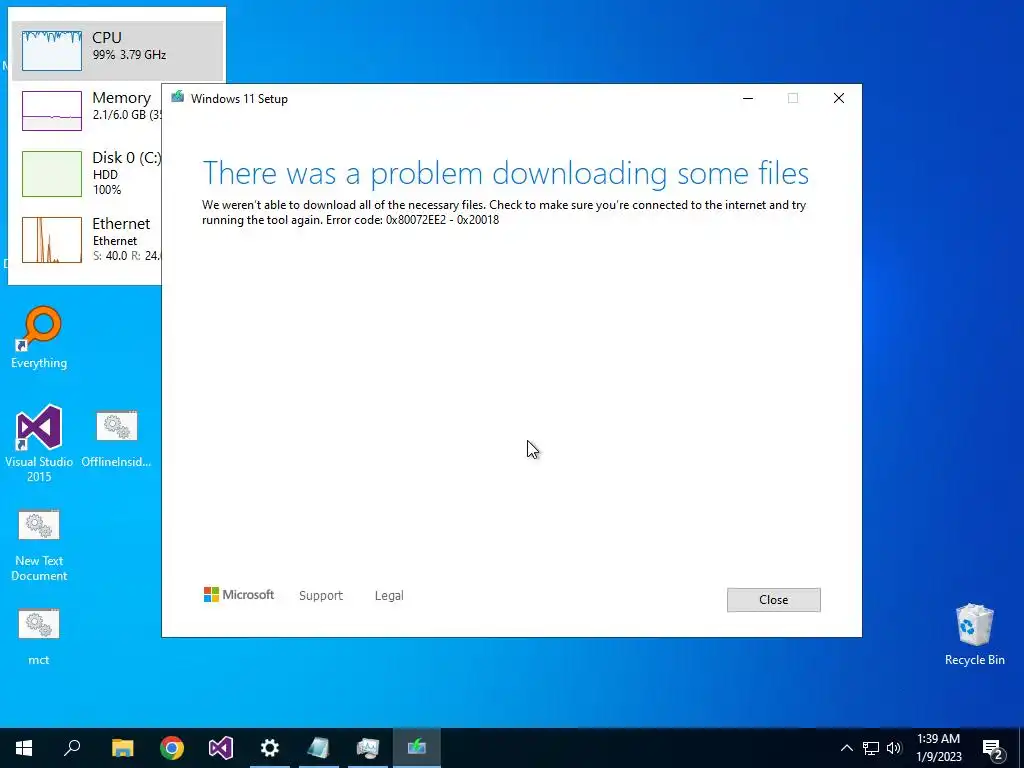Select the OfflineInsid... desktop file icon

[x=116, y=439]
